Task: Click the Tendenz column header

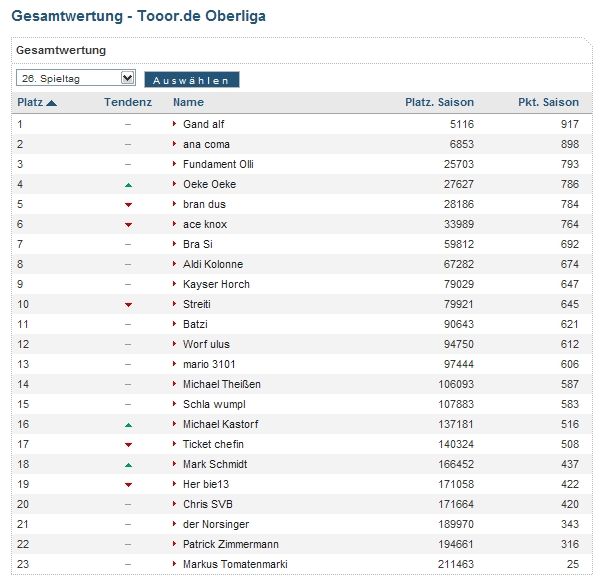Action: coord(128,102)
